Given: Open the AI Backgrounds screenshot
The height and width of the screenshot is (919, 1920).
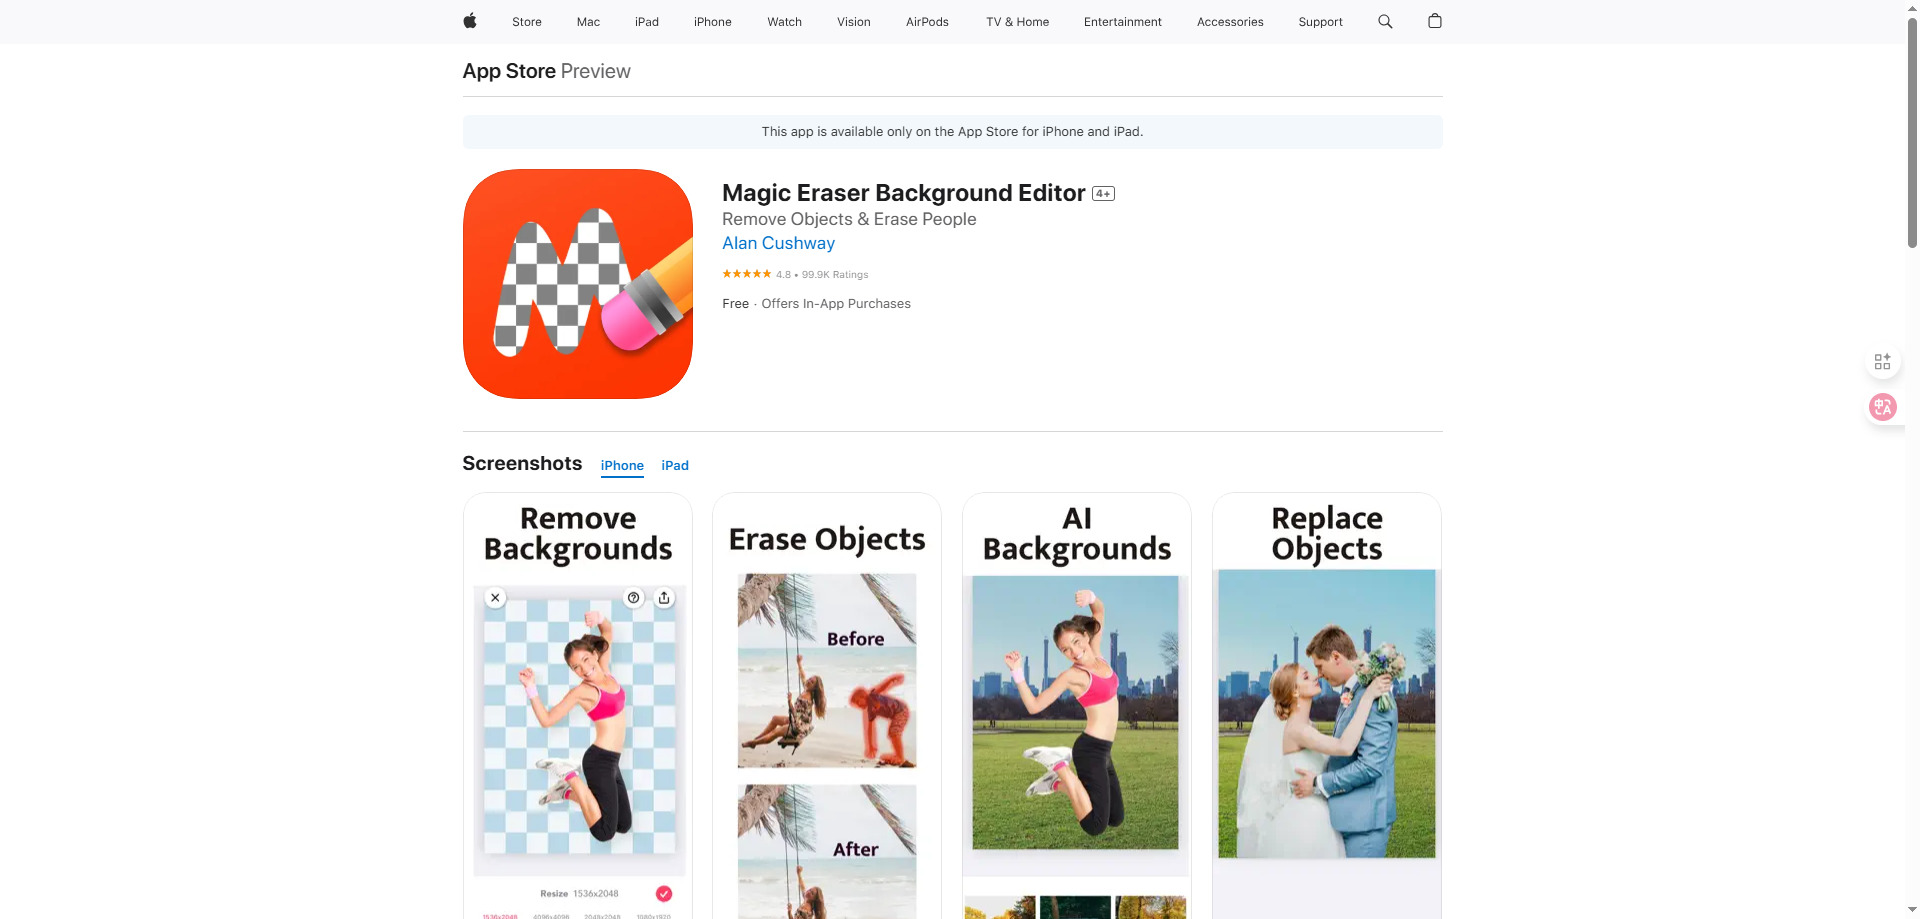Looking at the screenshot, I should 1077,706.
